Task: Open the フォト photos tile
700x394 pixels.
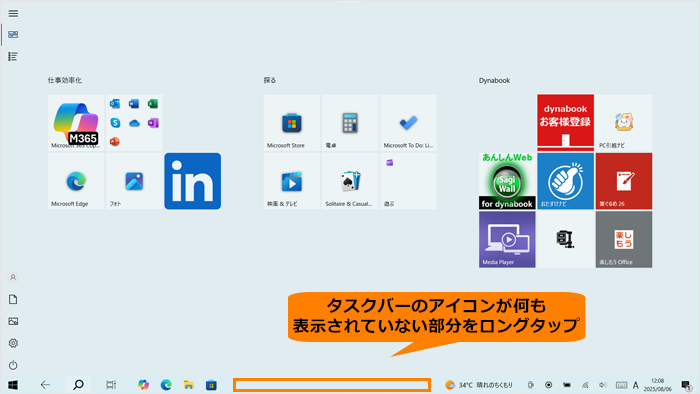Action: [x=134, y=181]
